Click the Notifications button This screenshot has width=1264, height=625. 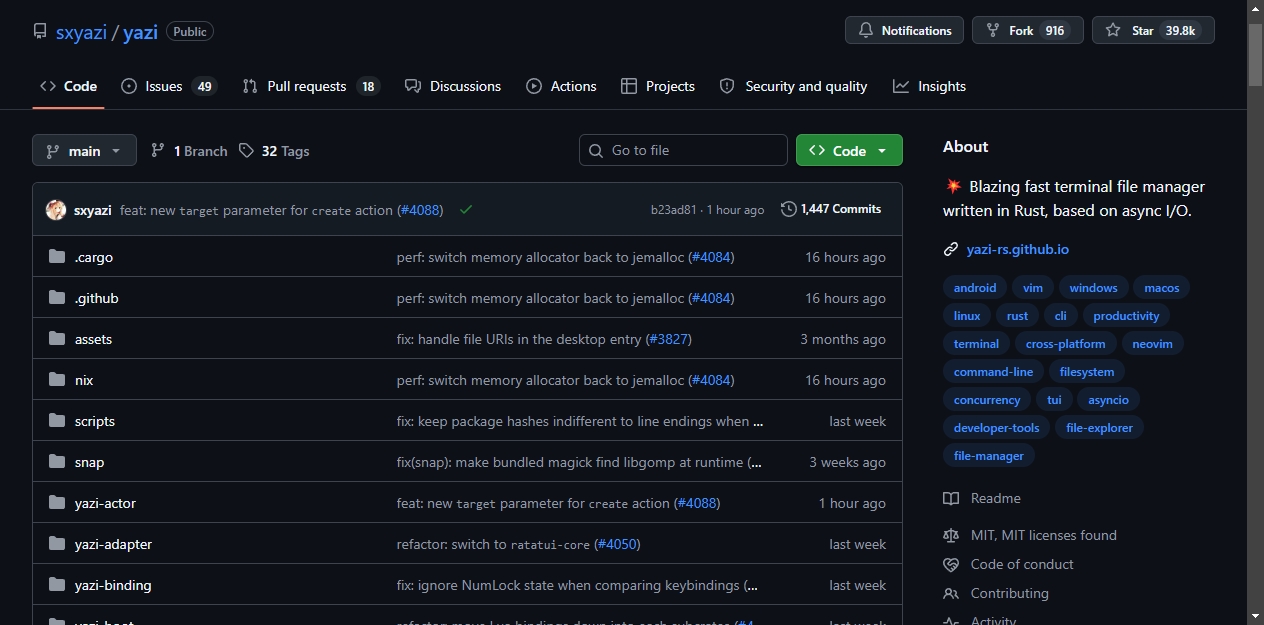[x=904, y=31]
